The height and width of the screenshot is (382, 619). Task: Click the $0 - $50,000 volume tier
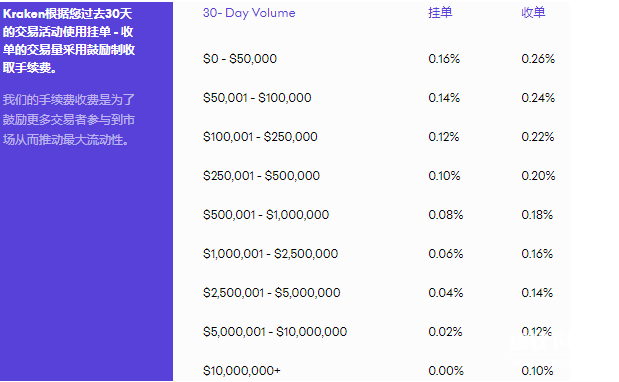pyautogui.click(x=240, y=59)
